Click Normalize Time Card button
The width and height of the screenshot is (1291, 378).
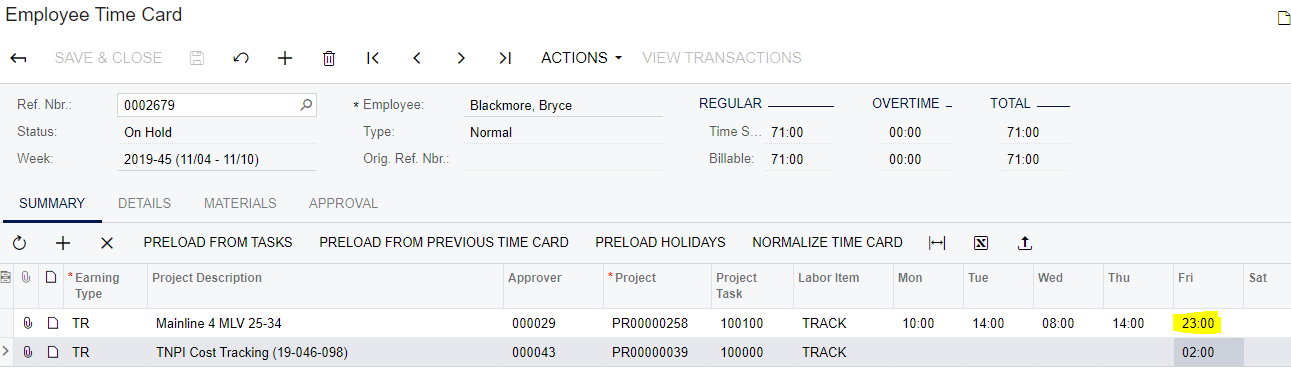(x=827, y=242)
